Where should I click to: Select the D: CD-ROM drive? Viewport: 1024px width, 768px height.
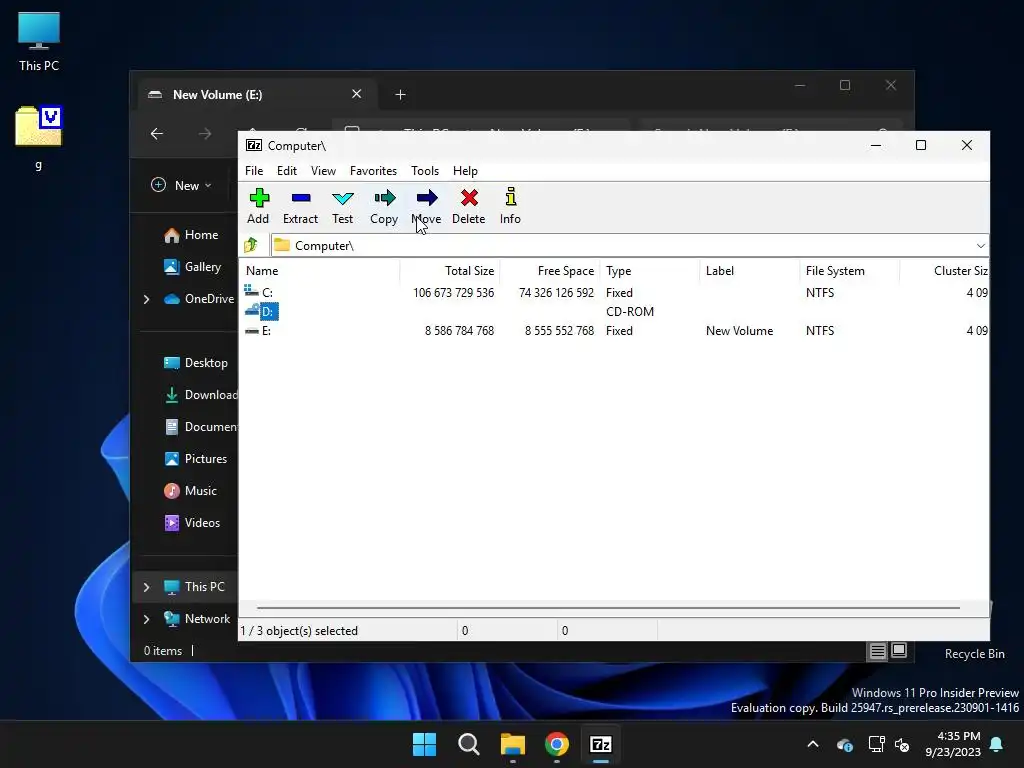261,312
